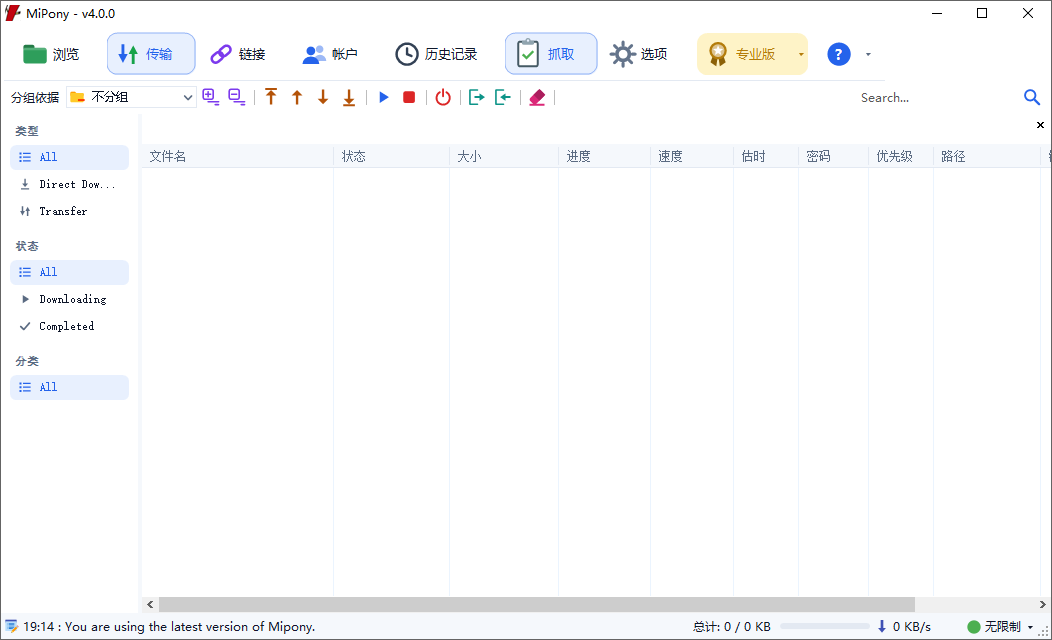The height and width of the screenshot is (640, 1052).
Task: Stop downloads with the red square icon
Action: point(409,97)
